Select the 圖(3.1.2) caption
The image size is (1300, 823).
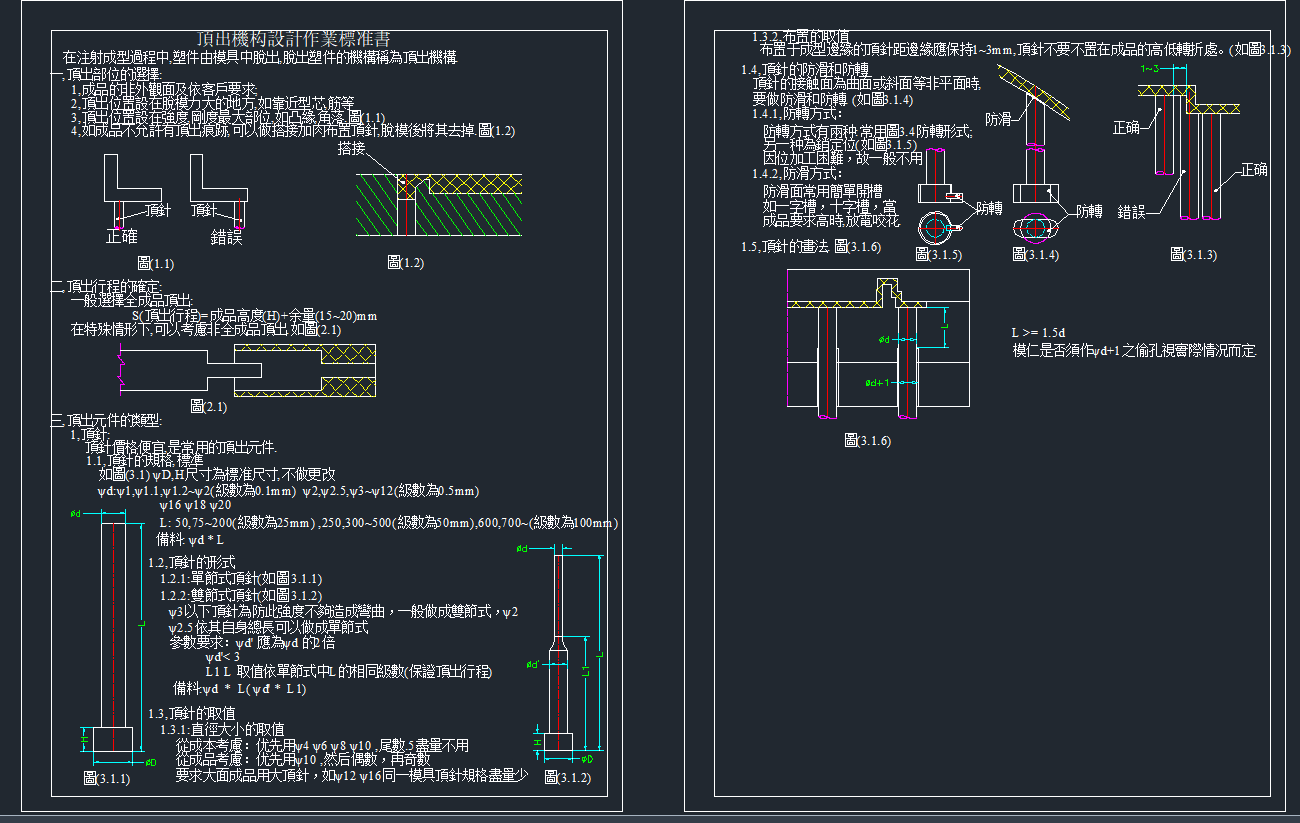[567, 777]
